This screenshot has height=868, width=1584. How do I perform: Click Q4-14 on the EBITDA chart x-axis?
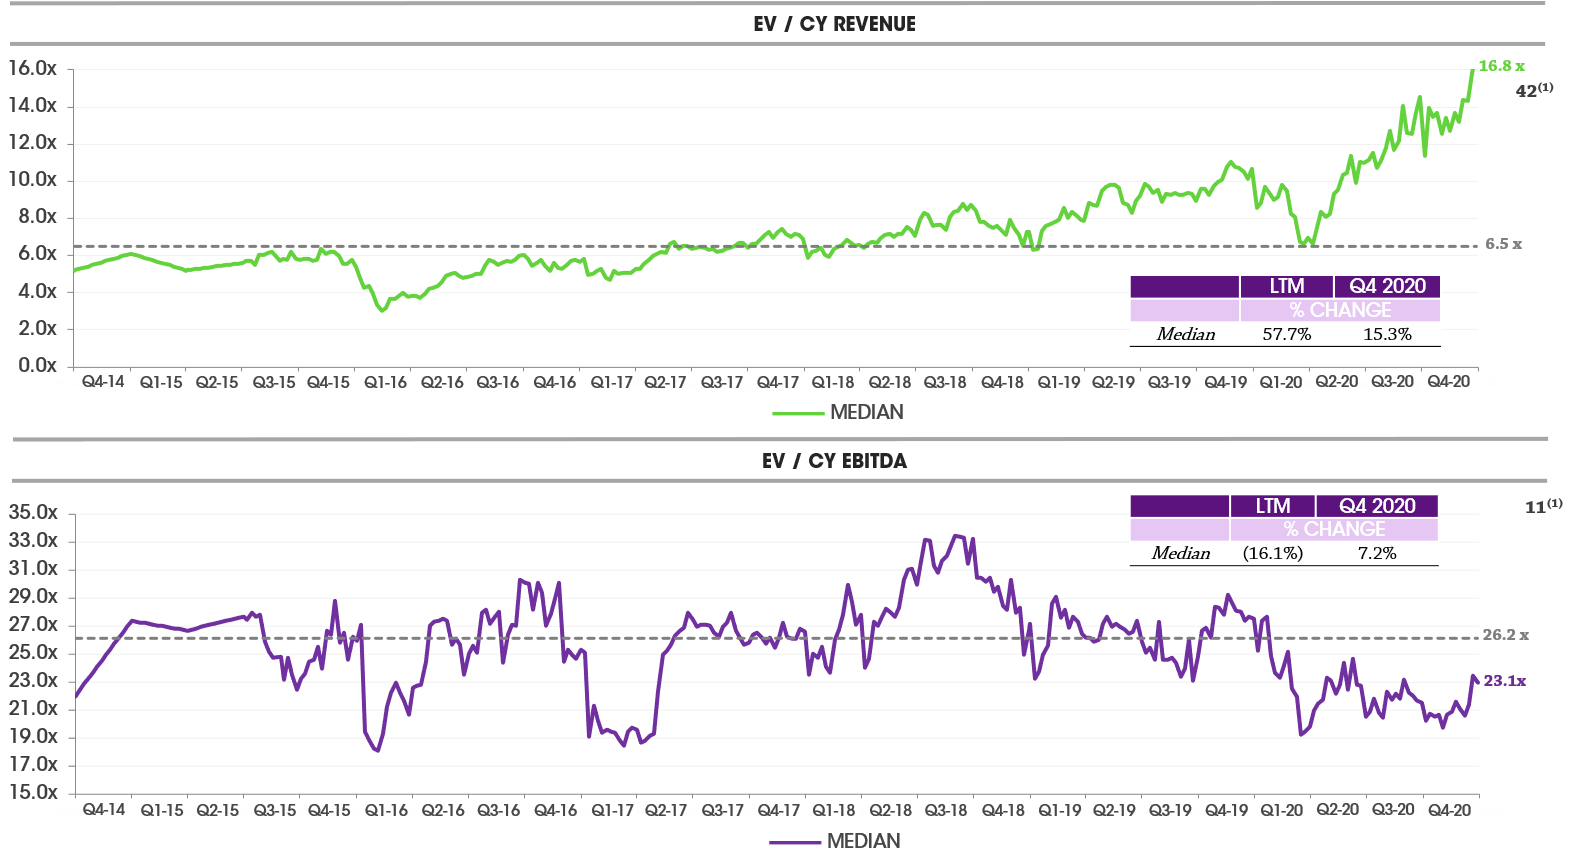click(x=104, y=810)
